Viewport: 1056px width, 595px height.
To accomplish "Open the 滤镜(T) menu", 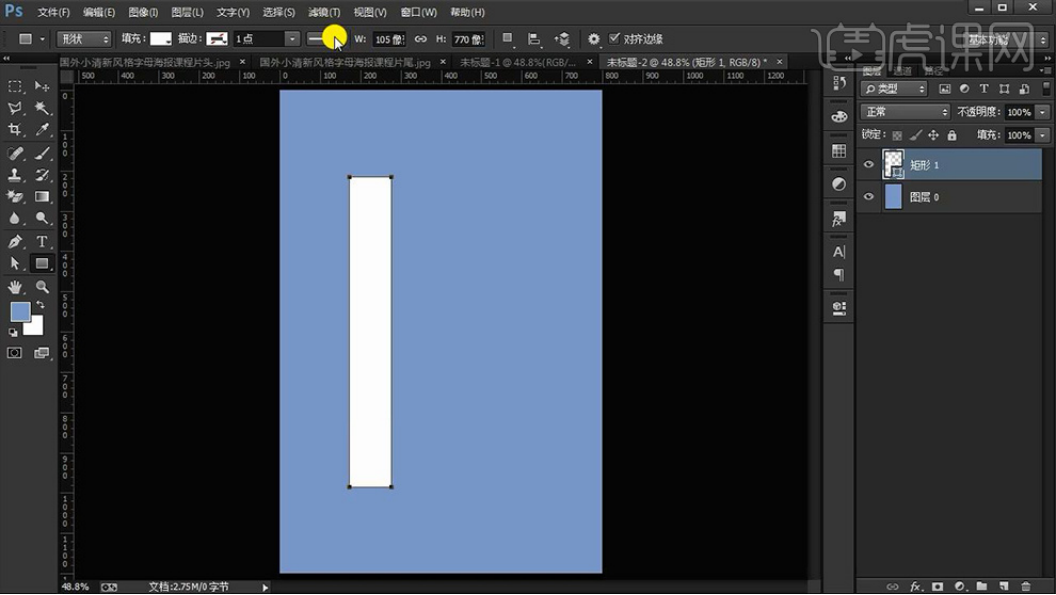I will tap(324, 12).
